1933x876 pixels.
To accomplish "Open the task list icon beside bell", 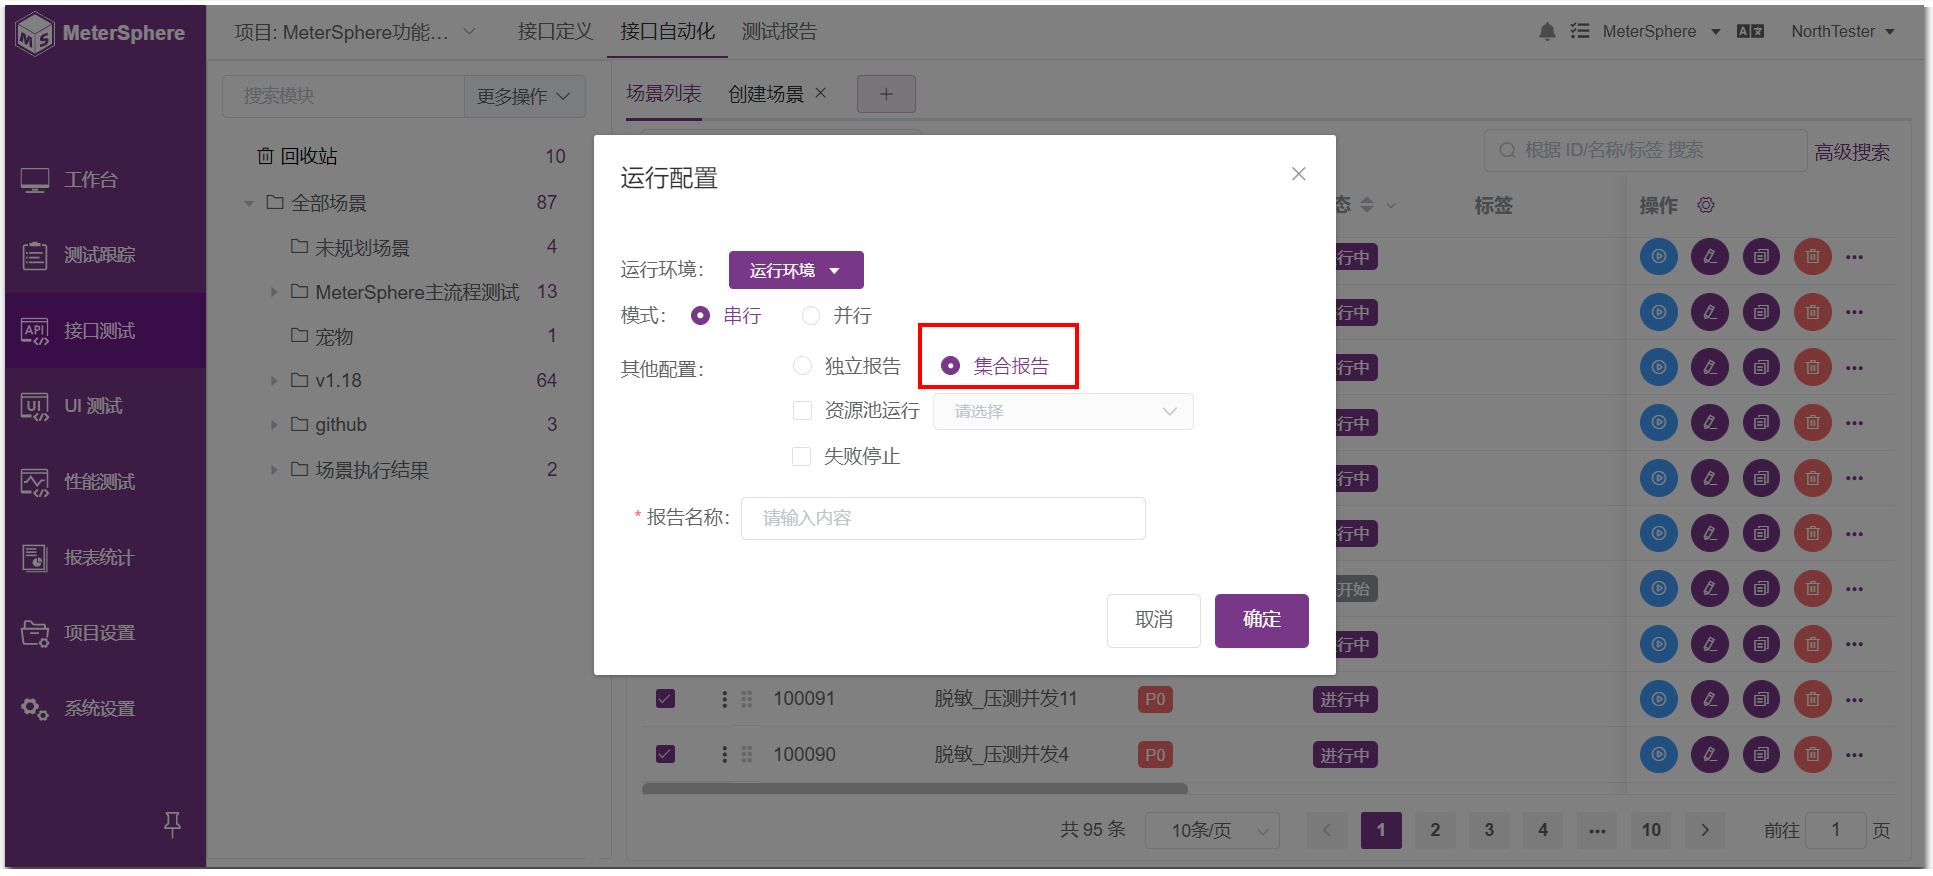I will [x=1580, y=31].
